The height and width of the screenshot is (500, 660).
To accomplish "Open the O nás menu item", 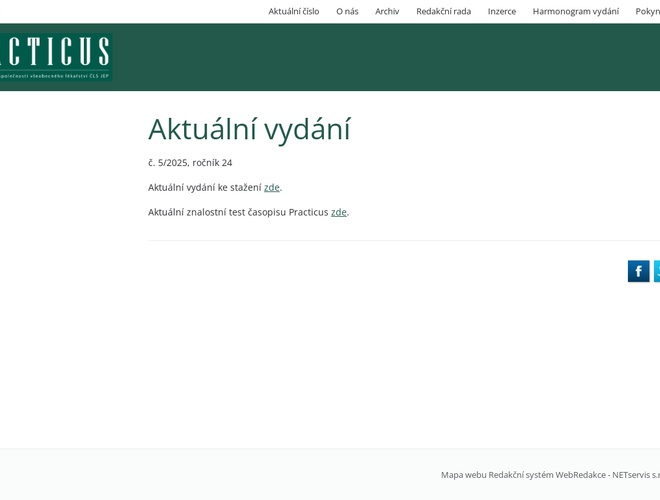I will [x=347, y=11].
